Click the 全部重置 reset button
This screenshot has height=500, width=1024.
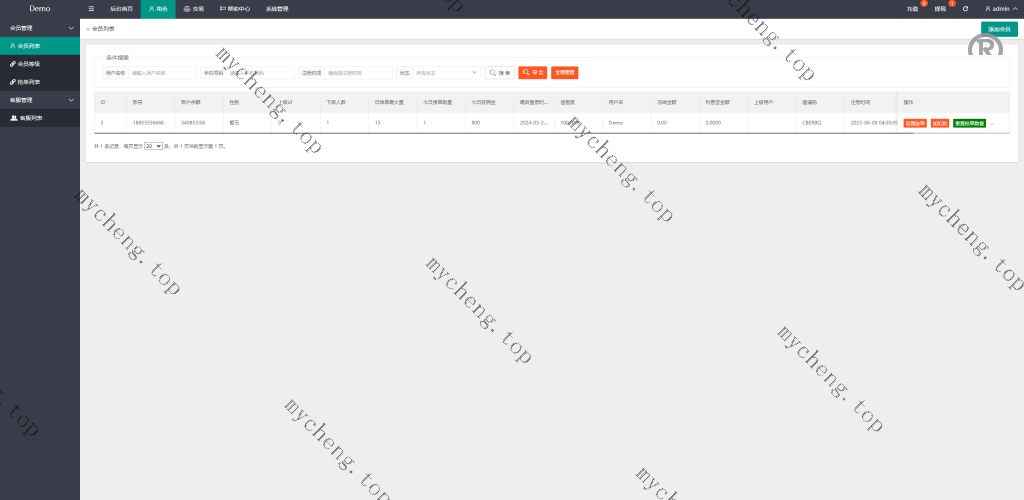pos(564,73)
